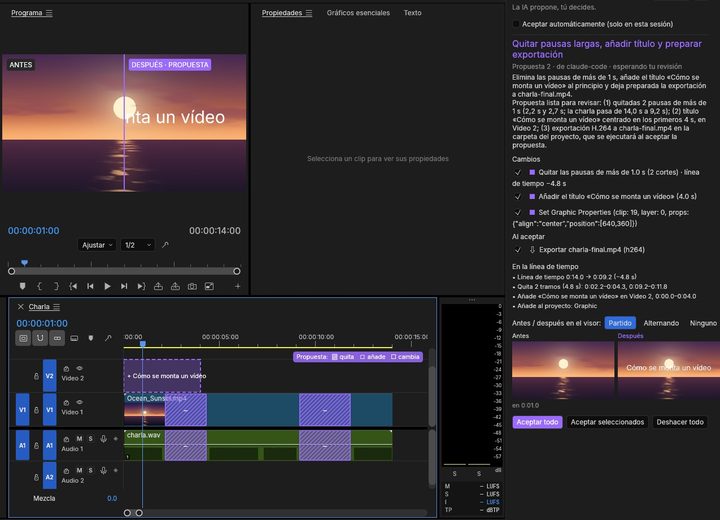Hide the Video 2 track output
The image size is (720, 520).
[79, 368]
